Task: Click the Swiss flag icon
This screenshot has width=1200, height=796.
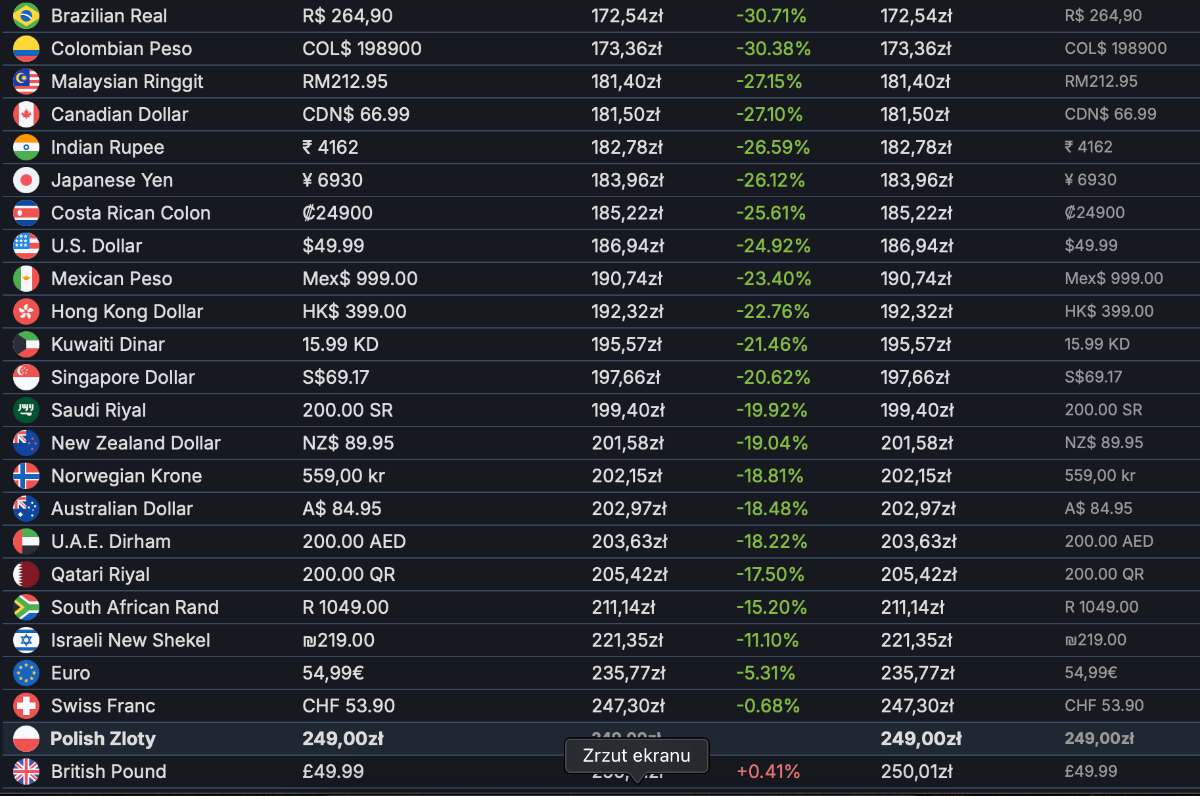Action: coord(26,706)
